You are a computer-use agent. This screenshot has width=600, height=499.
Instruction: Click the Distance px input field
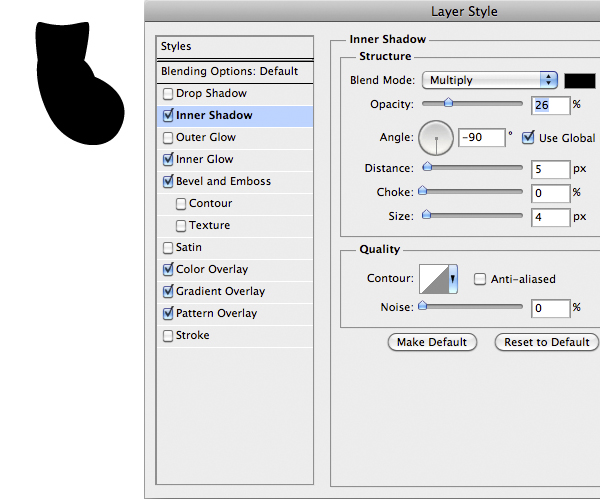click(550, 169)
